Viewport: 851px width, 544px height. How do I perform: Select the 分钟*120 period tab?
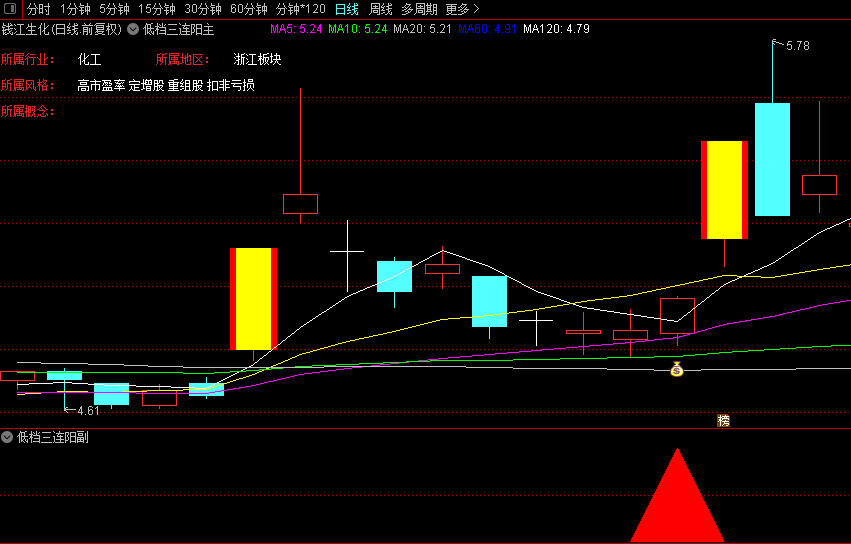301,9
